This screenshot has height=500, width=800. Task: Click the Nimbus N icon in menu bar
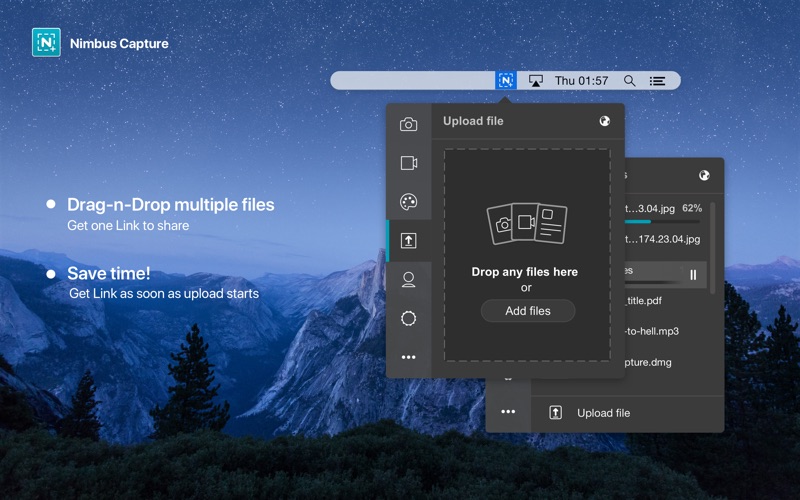click(506, 80)
